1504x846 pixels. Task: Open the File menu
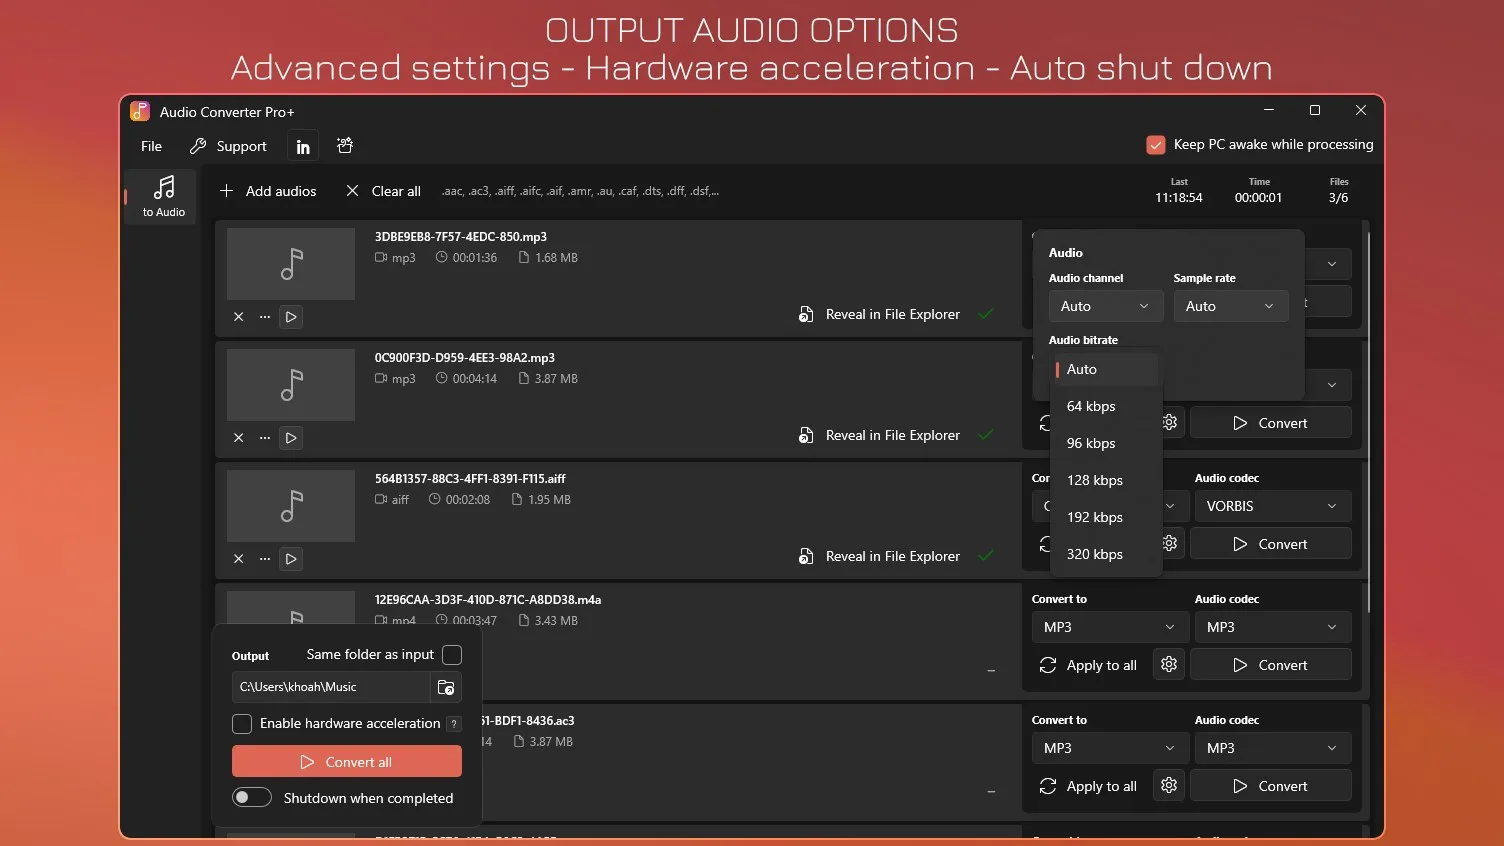click(151, 146)
